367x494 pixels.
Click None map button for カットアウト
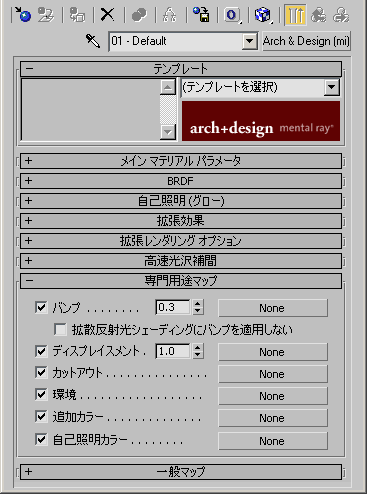tap(273, 374)
